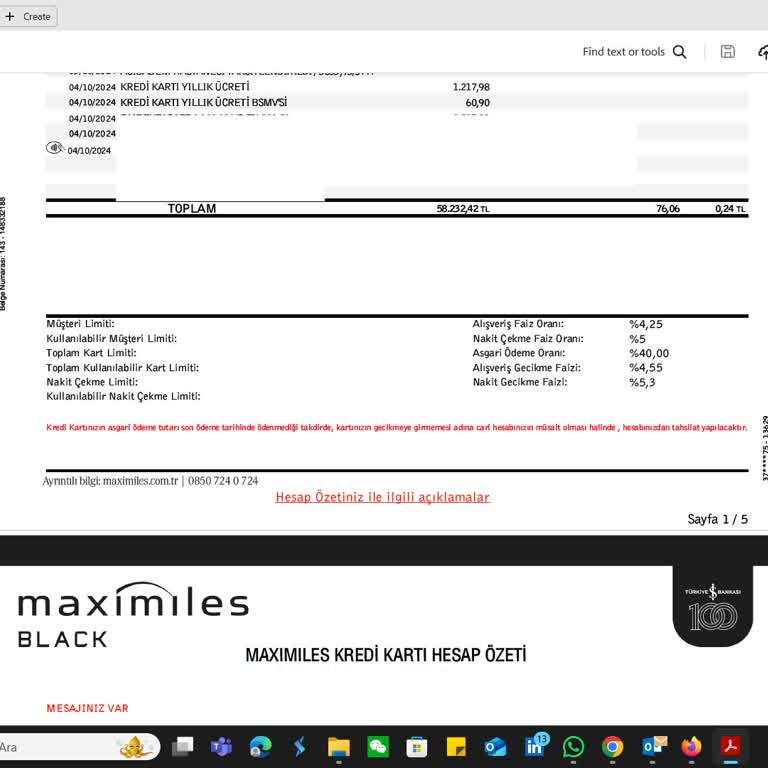The image size is (768, 768).
Task: Click the amount 60,90
Action: [x=478, y=103]
